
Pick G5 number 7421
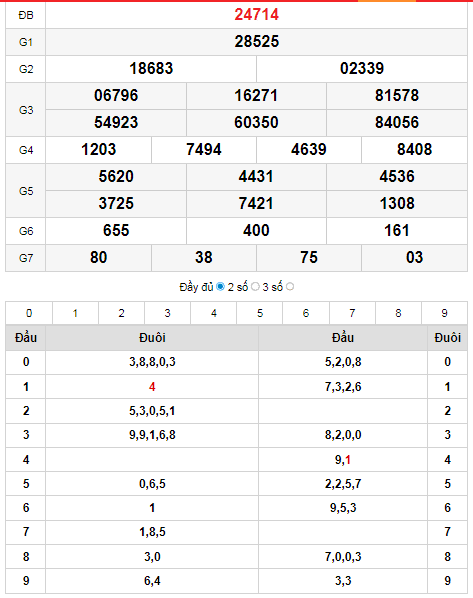point(256,204)
